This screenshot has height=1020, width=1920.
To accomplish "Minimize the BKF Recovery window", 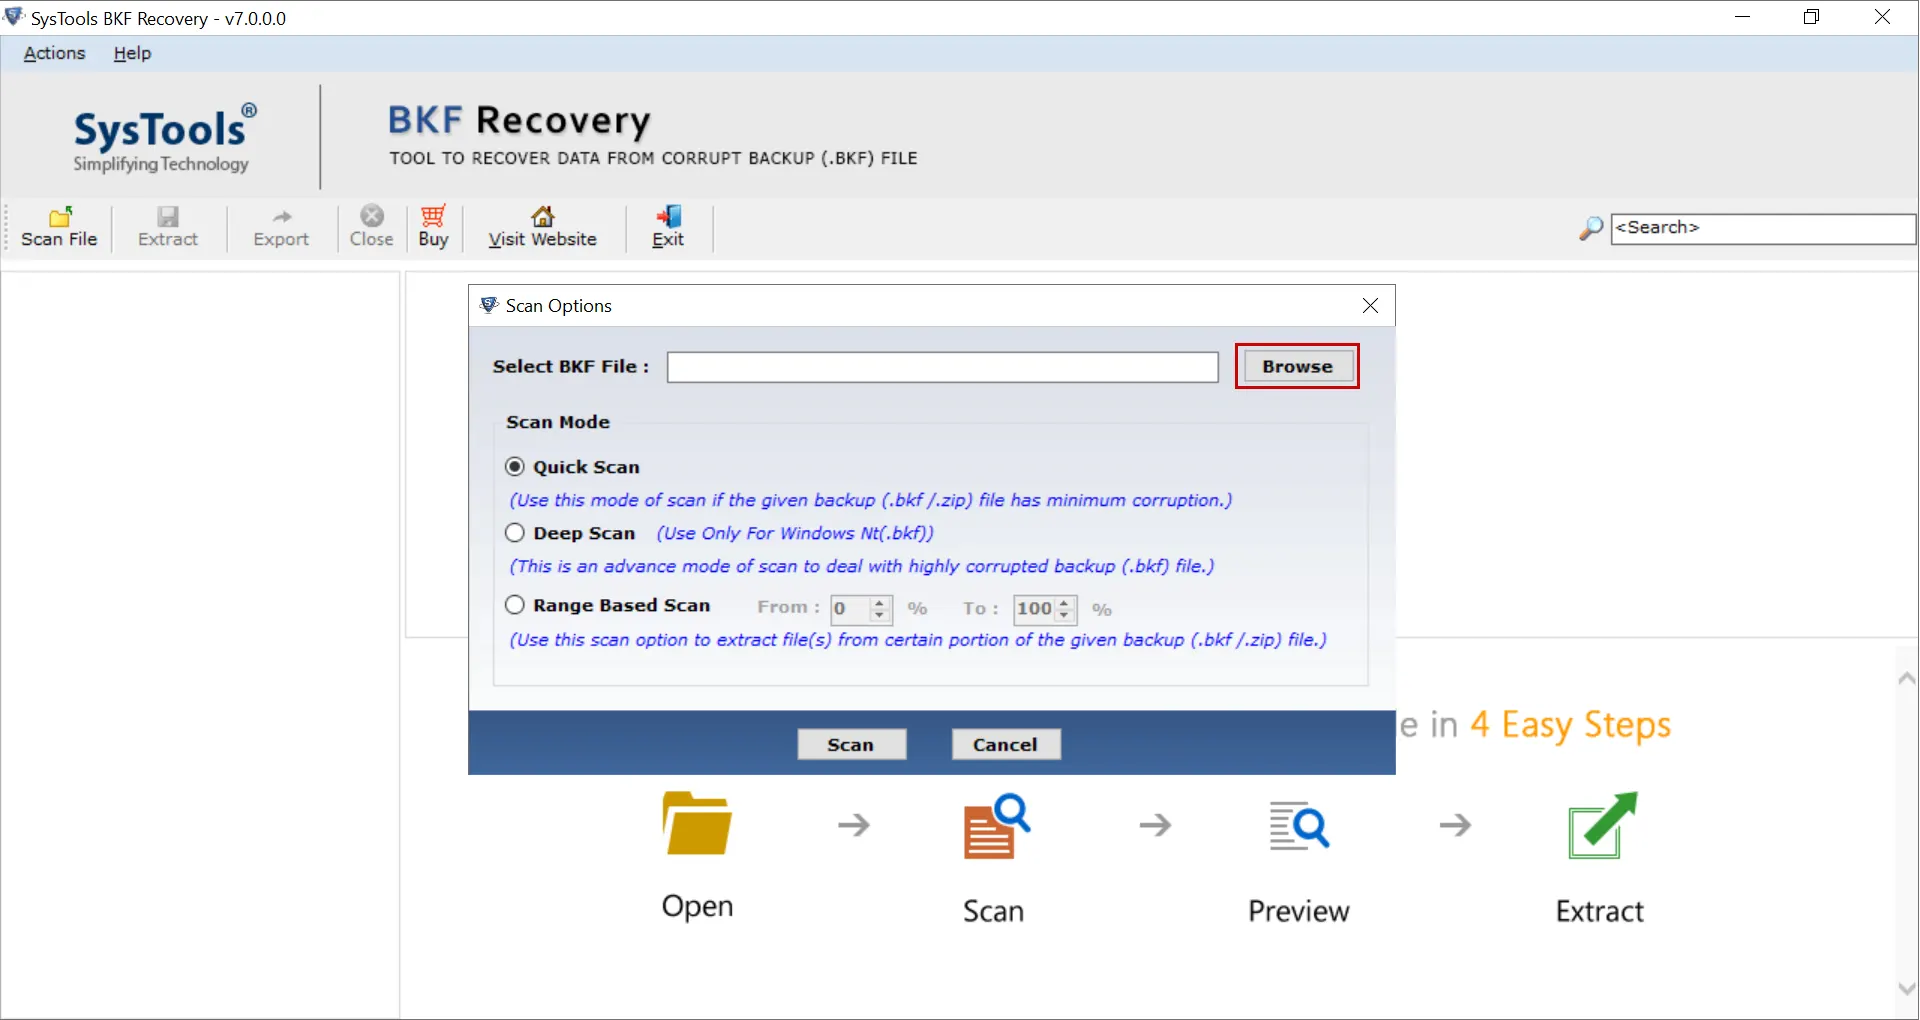I will coord(1742,17).
